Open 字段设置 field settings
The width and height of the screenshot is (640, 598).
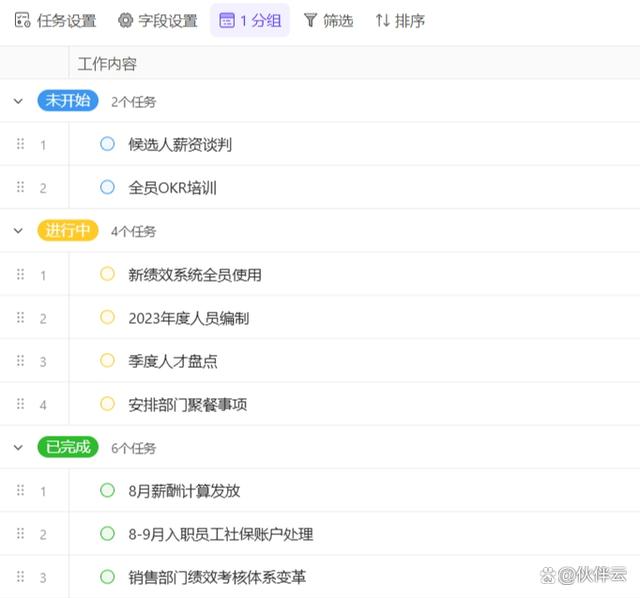click(x=158, y=20)
